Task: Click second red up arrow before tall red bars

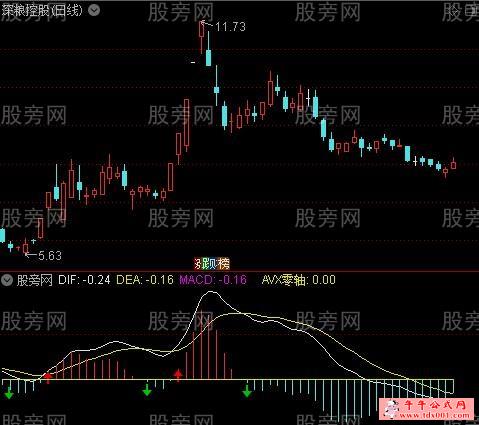Action: point(179,375)
